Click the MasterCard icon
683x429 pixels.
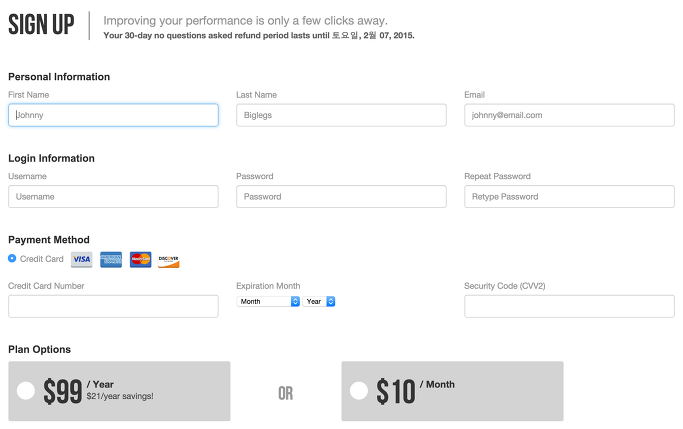140,260
